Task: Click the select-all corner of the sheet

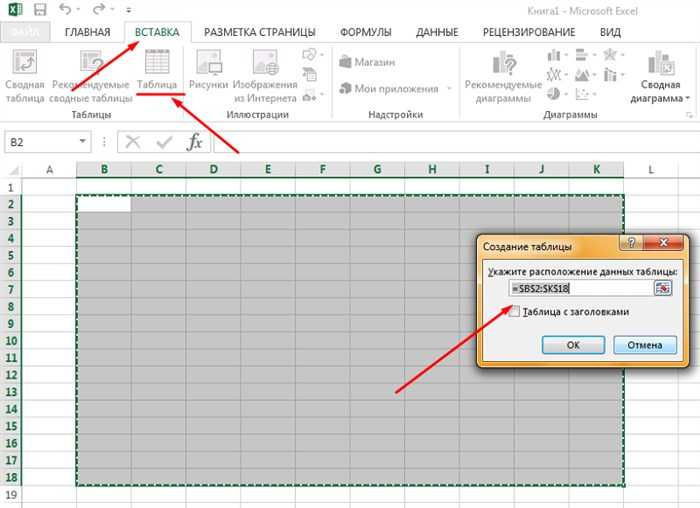Action: 14,170
